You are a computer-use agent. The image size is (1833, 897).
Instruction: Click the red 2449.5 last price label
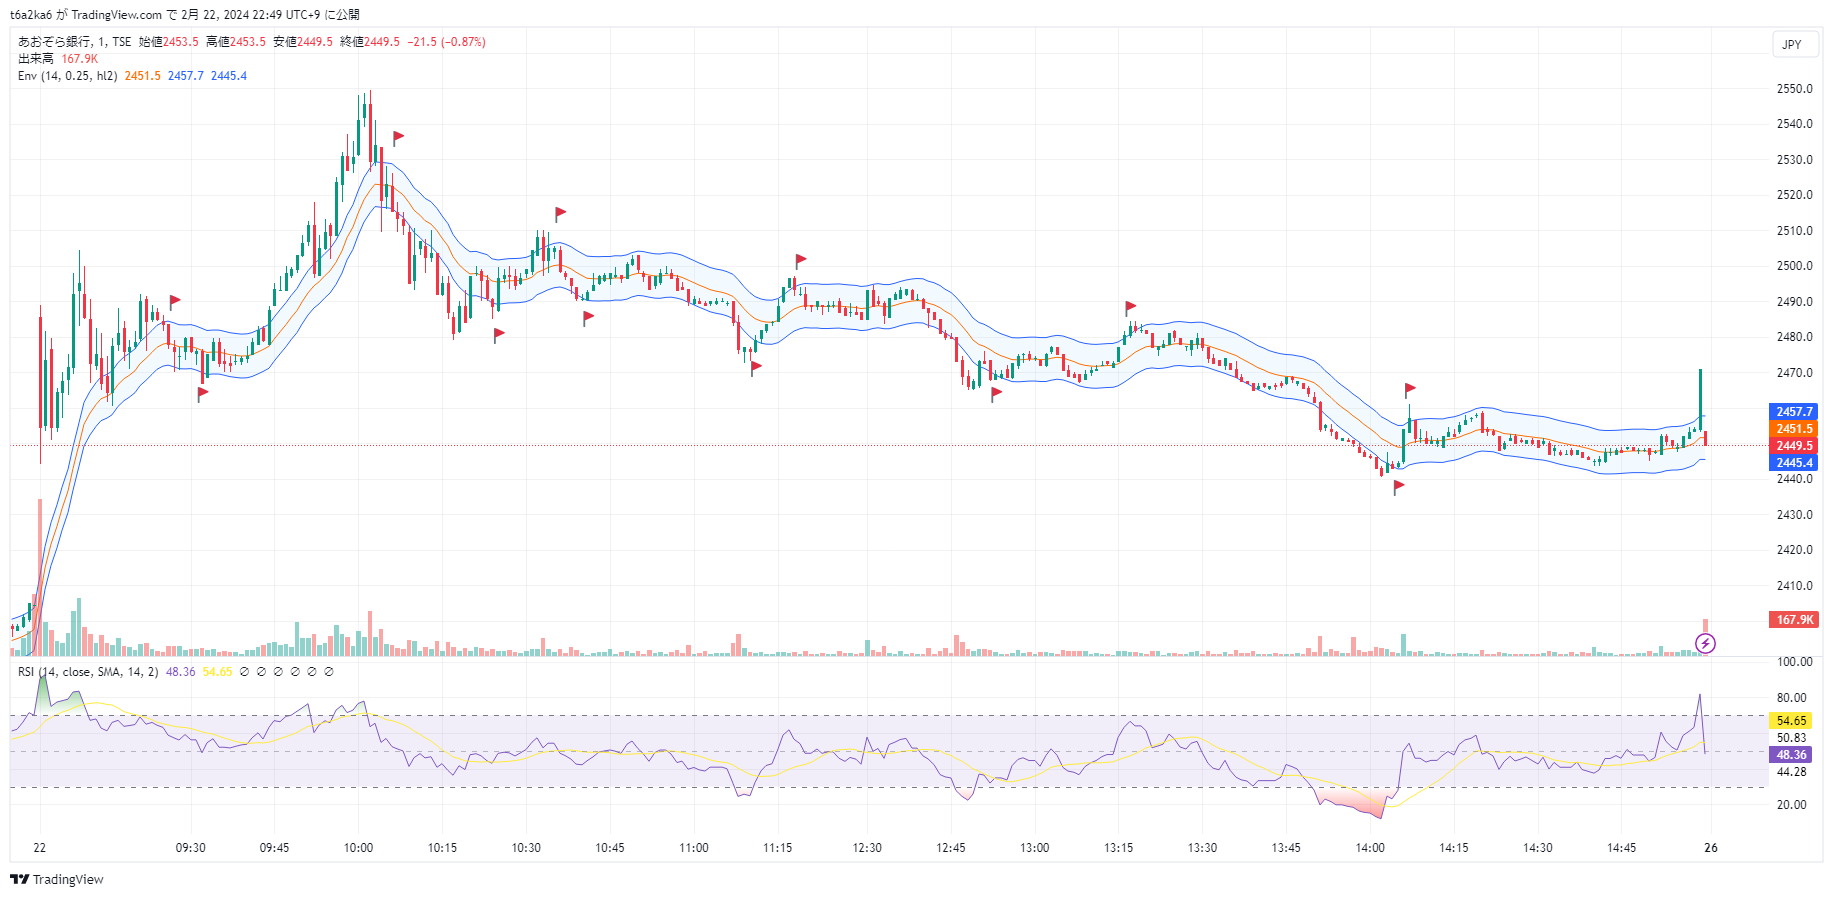(x=1794, y=446)
